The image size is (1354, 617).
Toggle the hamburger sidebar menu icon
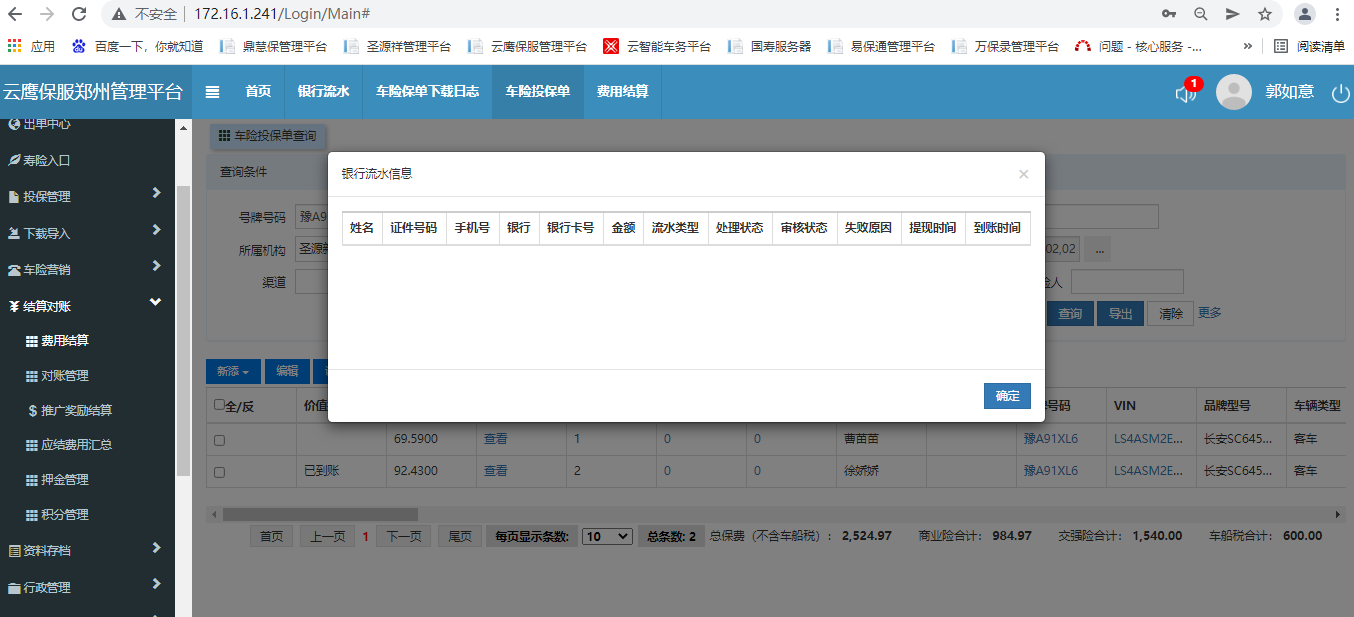[x=212, y=92]
